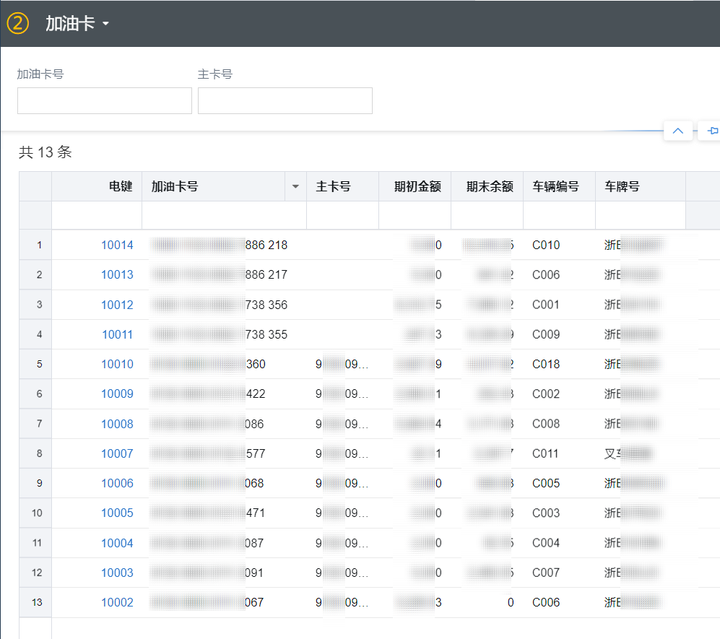The width and height of the screenshot is (720, 639).
Task: Click the filter cell under 电键 column
Action: (x=97, y=215)
